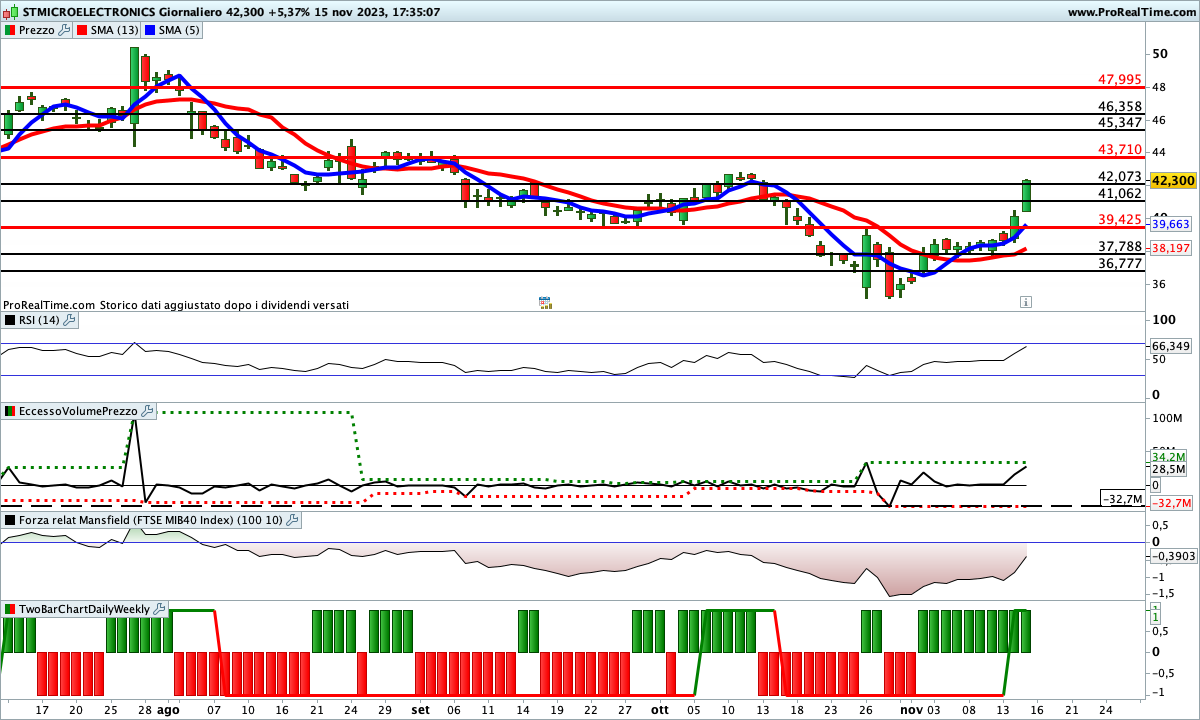
Task: Select the EccessoVolumePrezzo indicator label
Action: [79, 411]
